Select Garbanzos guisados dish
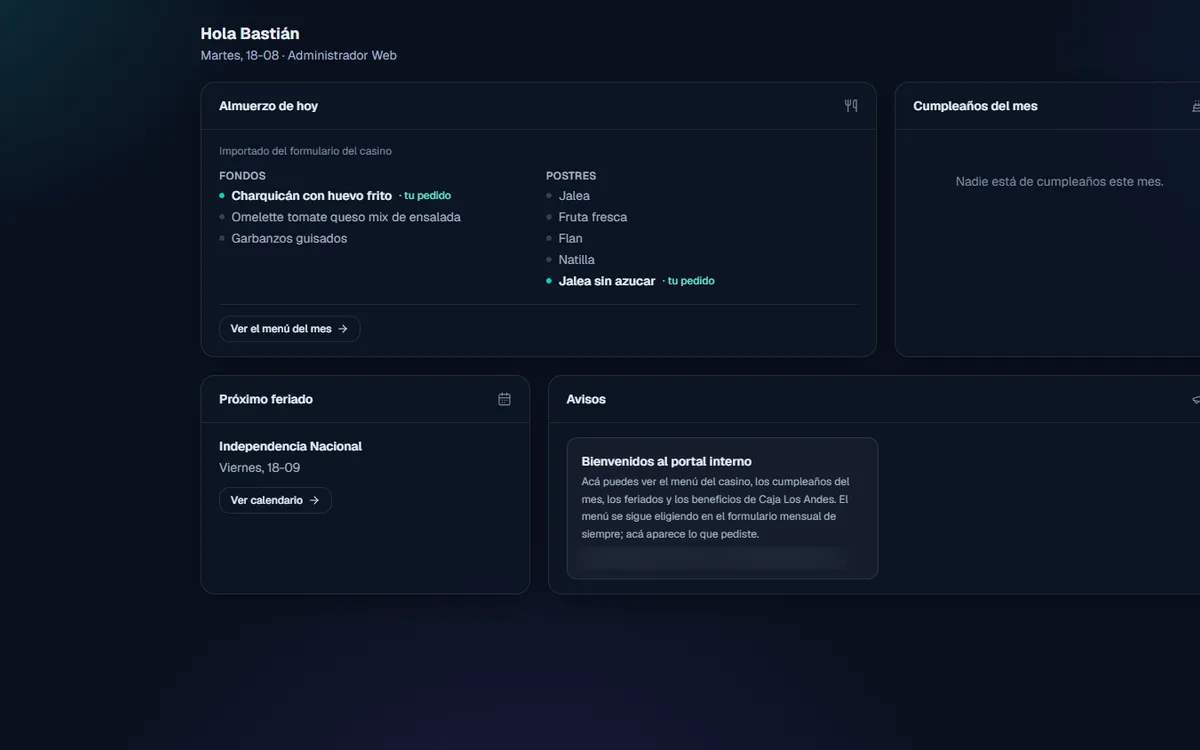This screenshot has width=1200, height=750. [x=289, y=239]
